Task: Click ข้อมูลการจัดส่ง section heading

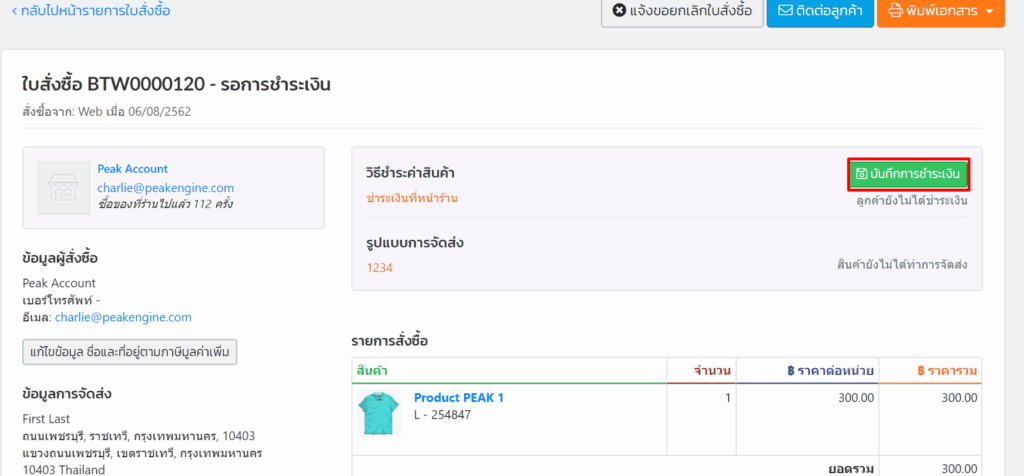Action: [x=67, y=394]
